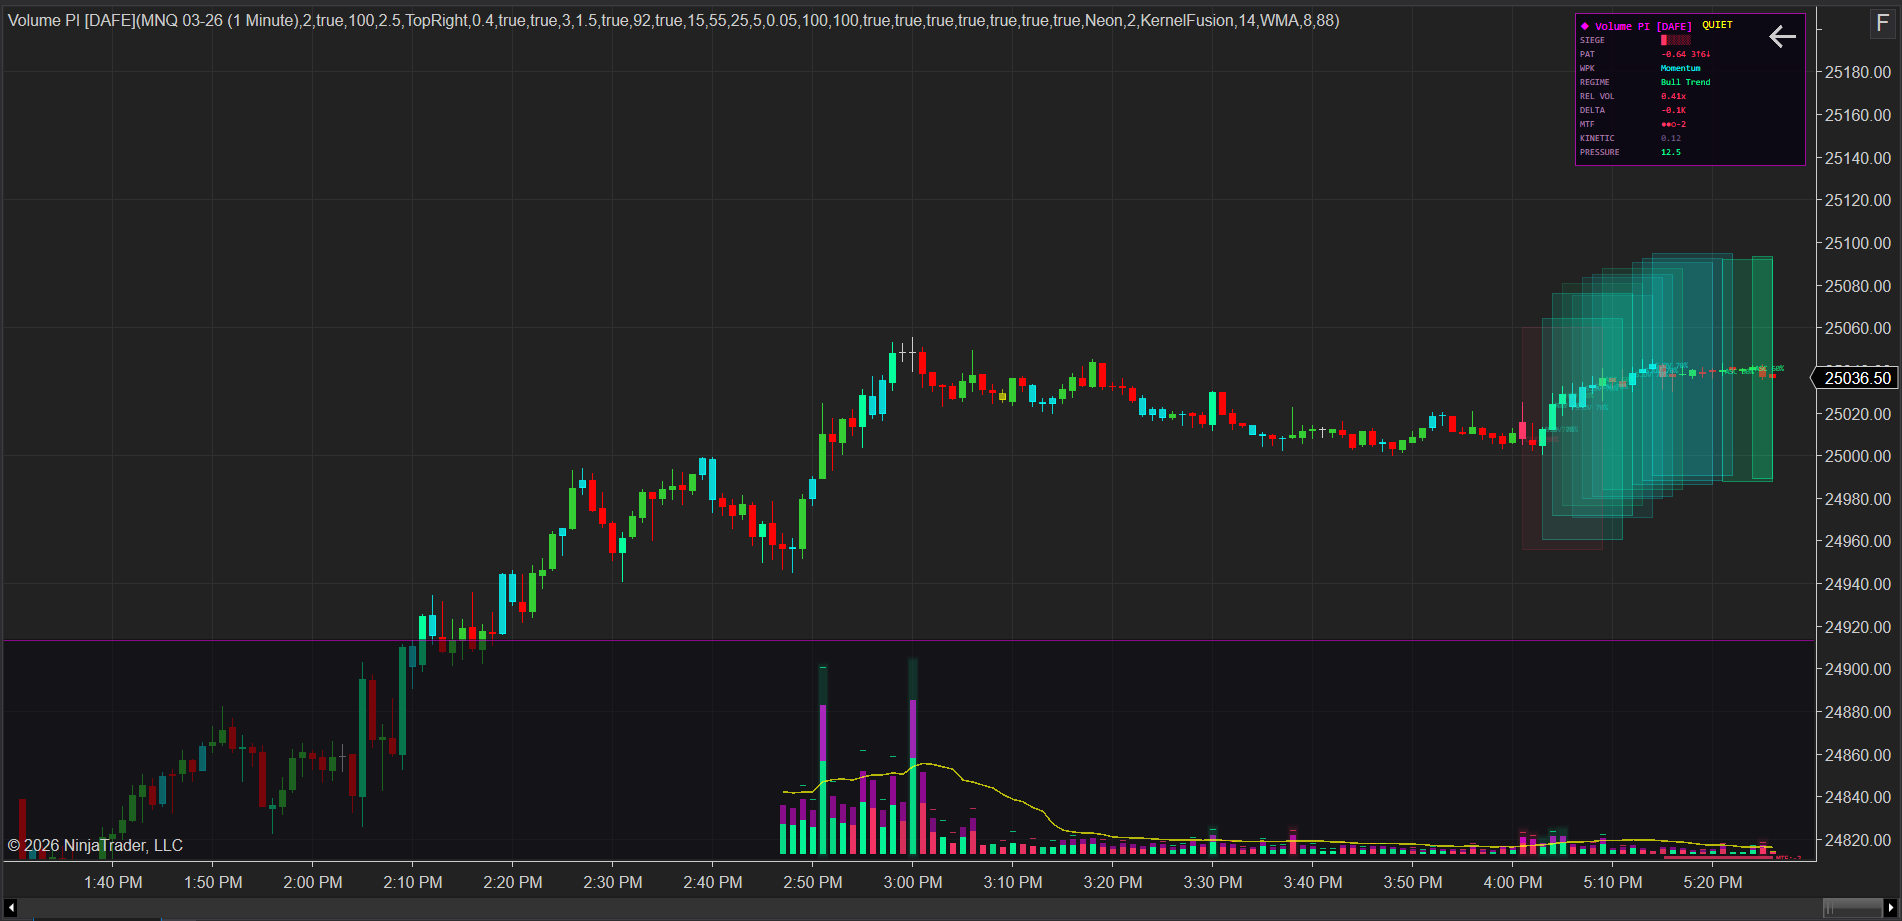
Task: Click the Volume PI [DAFE] panel title
Action: [x=1643, y=26]
